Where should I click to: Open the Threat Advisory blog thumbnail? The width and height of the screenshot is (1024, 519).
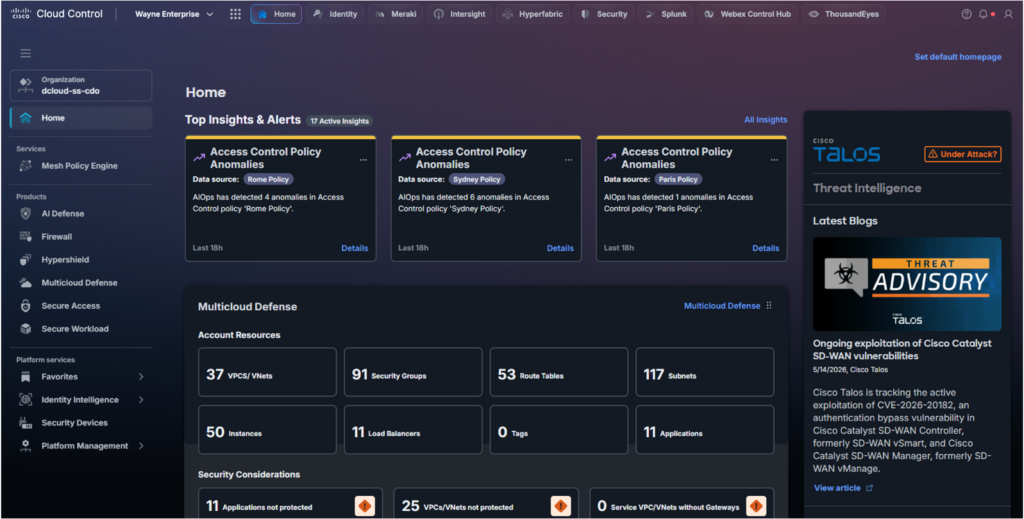tap(906, 284)
